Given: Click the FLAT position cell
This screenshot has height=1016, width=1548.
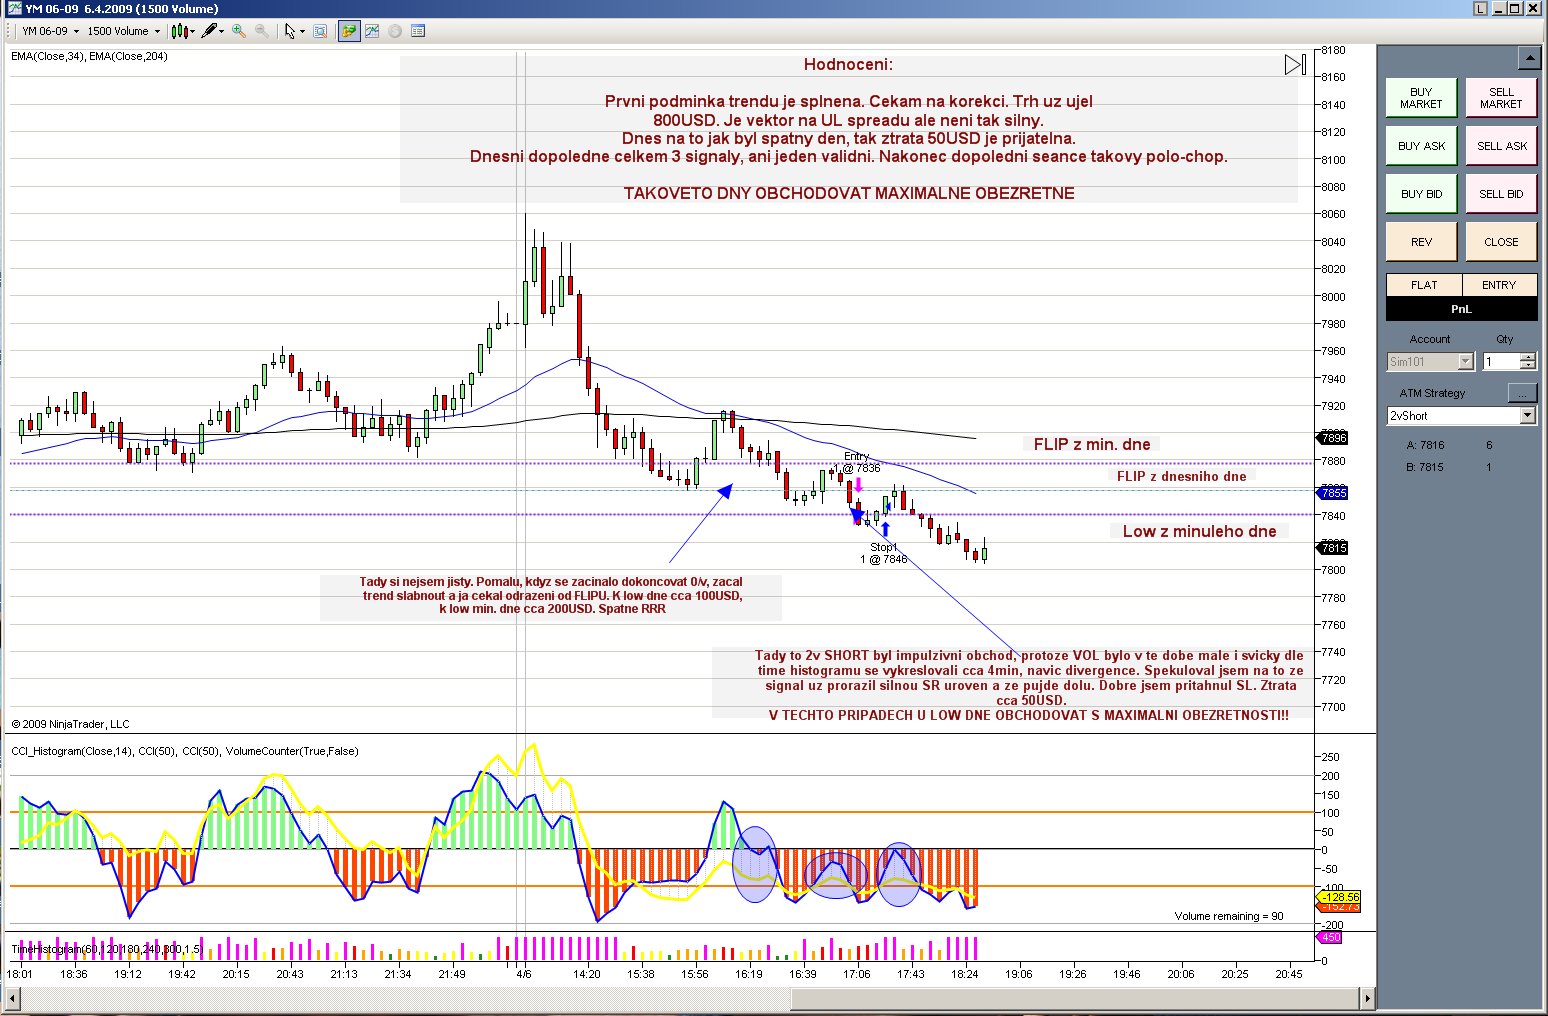Looking at the screenshot, I should pos(1424,285).
